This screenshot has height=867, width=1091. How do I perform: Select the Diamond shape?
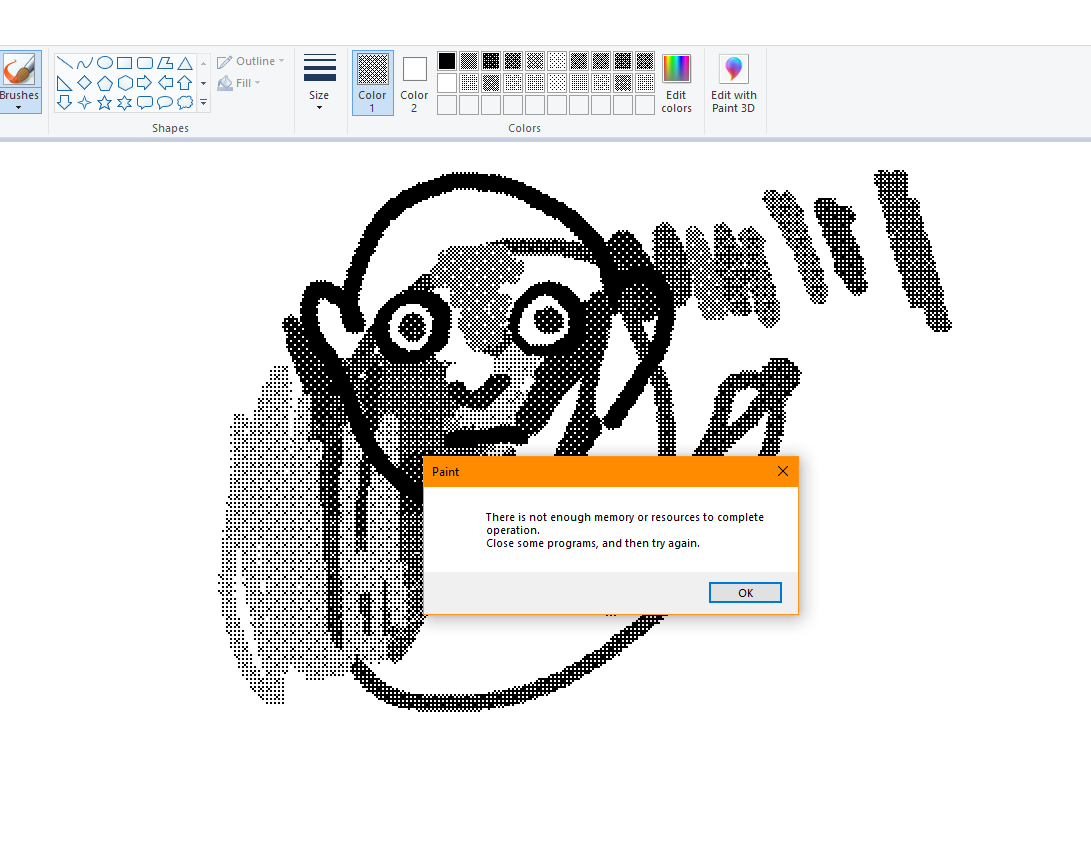[84, 83]
